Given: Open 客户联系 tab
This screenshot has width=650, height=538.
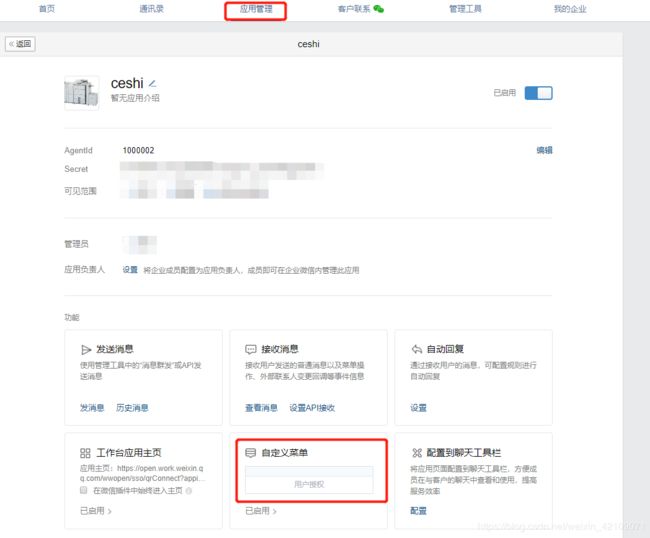Looking at the screenshot, I should tap(354, 9).
